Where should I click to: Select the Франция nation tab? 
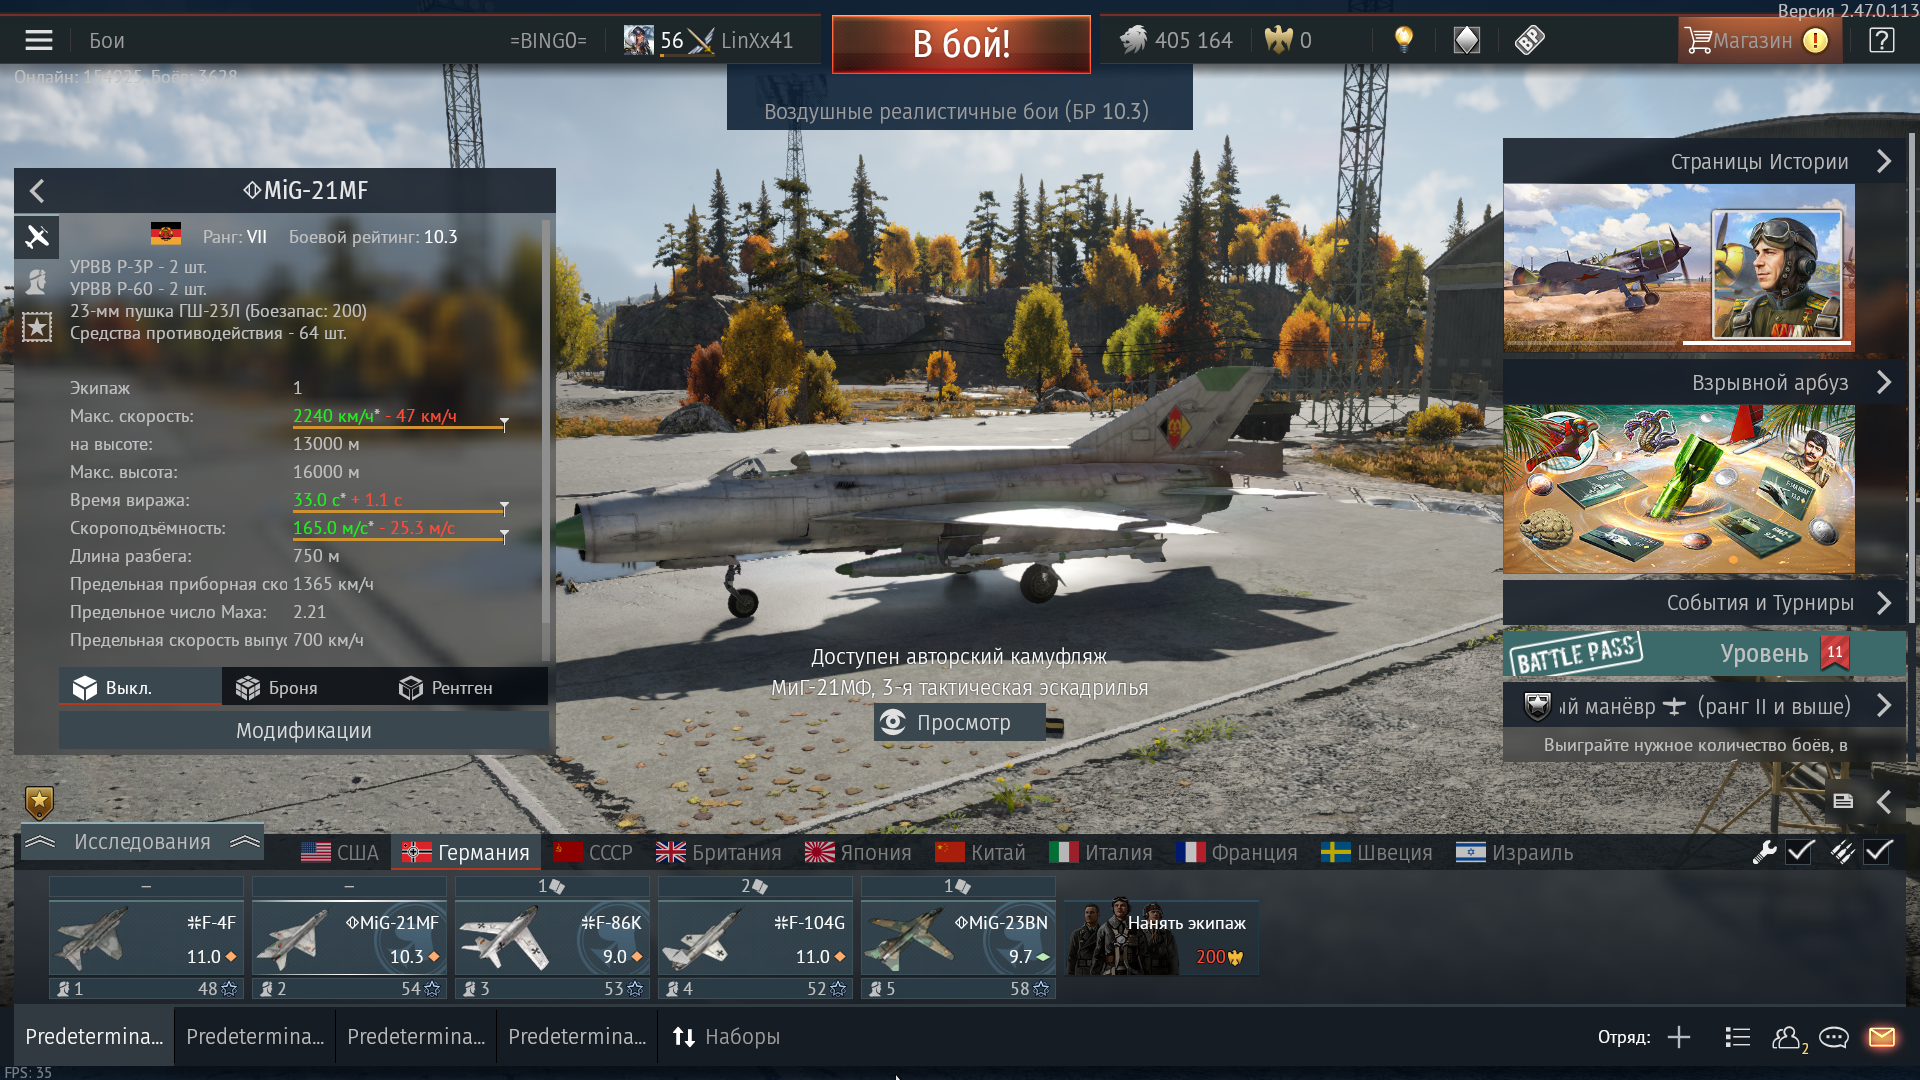coord(1236,853)
